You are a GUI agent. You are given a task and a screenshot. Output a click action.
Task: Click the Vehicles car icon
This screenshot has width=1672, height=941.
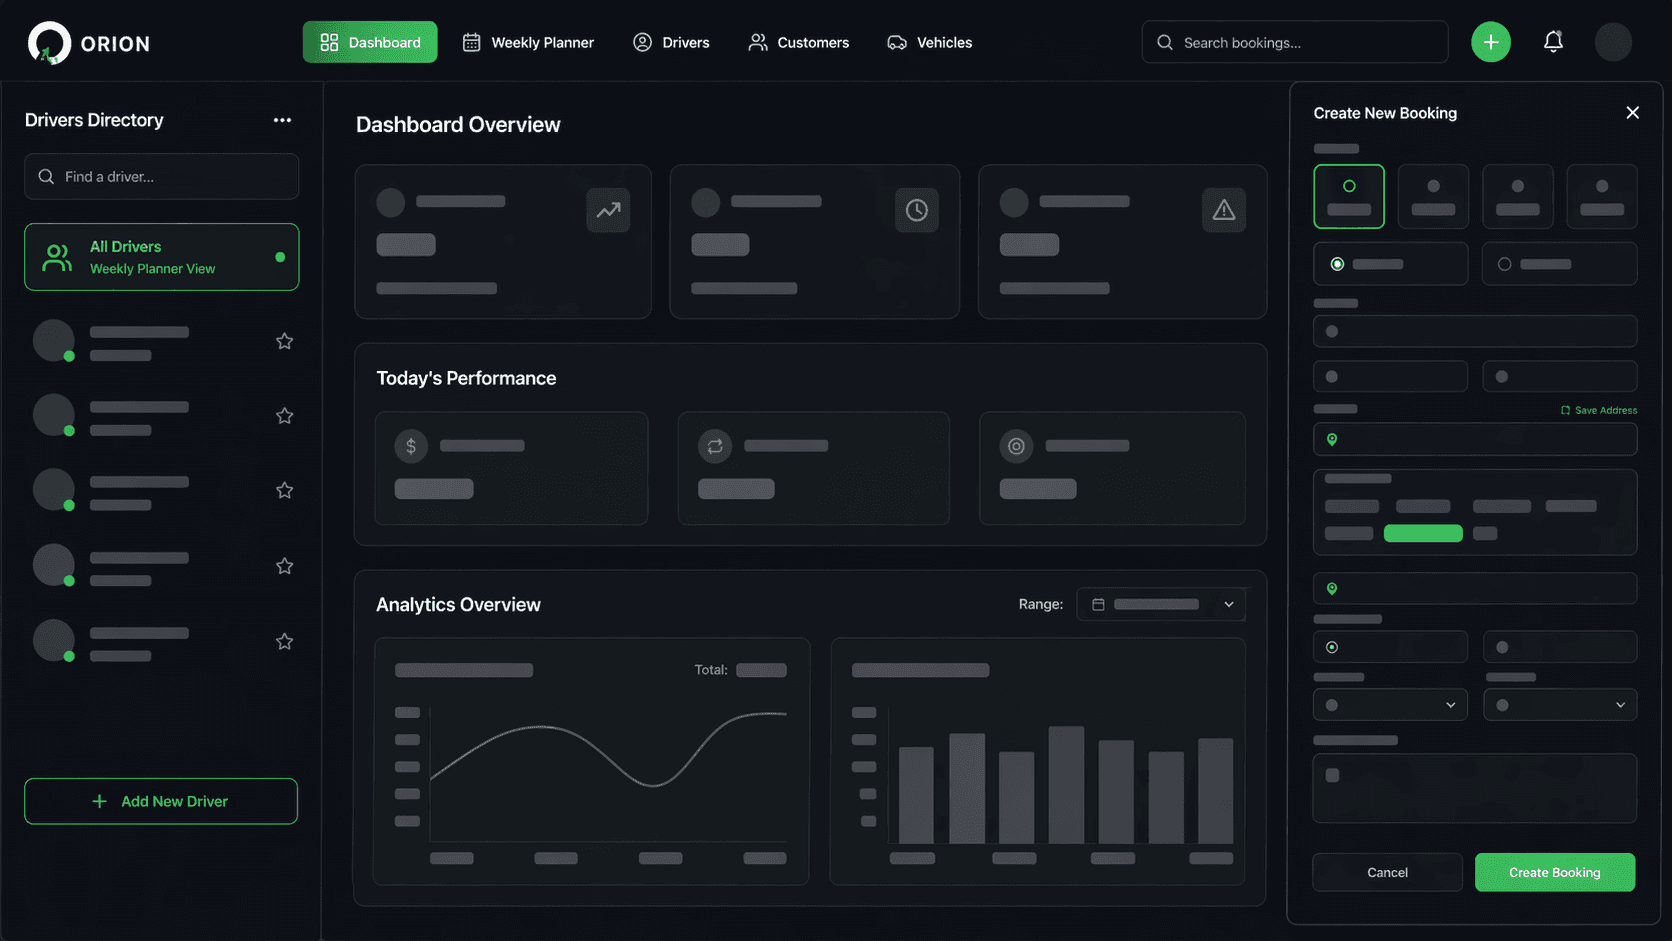click(897, 42)
